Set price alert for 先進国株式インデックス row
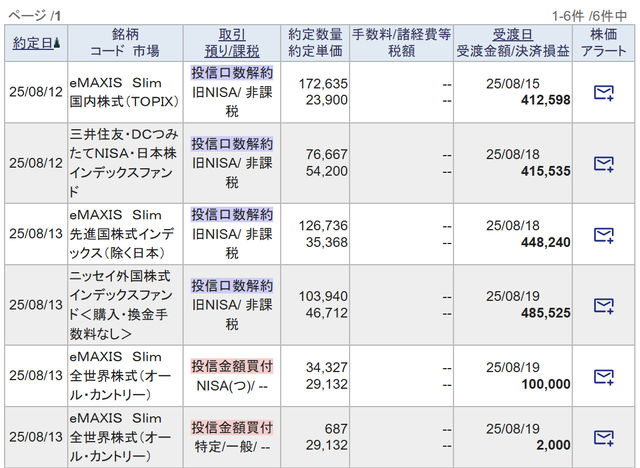This screenshot has height=468, width=640. tap(604, 235)
